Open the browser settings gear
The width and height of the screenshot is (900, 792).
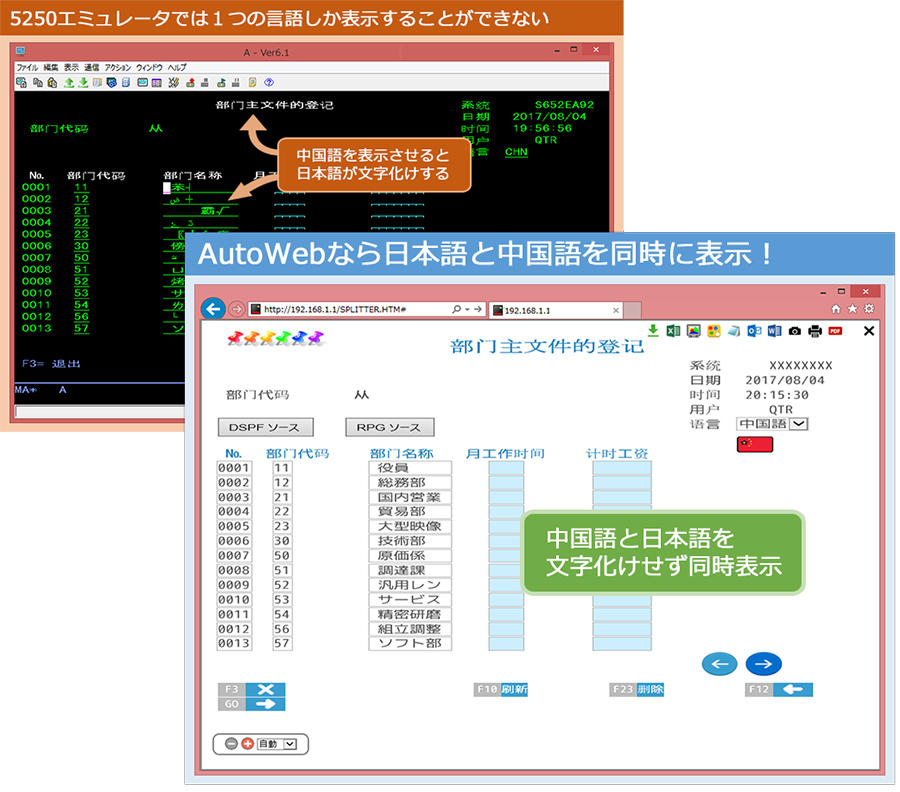coord(869,309)
